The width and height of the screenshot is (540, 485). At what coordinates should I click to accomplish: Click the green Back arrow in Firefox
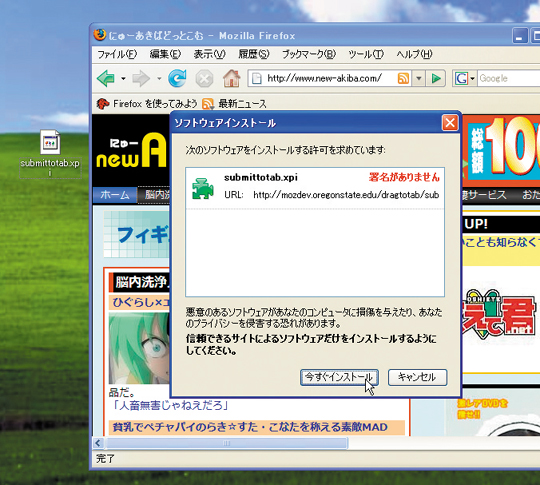pos(106,79)
